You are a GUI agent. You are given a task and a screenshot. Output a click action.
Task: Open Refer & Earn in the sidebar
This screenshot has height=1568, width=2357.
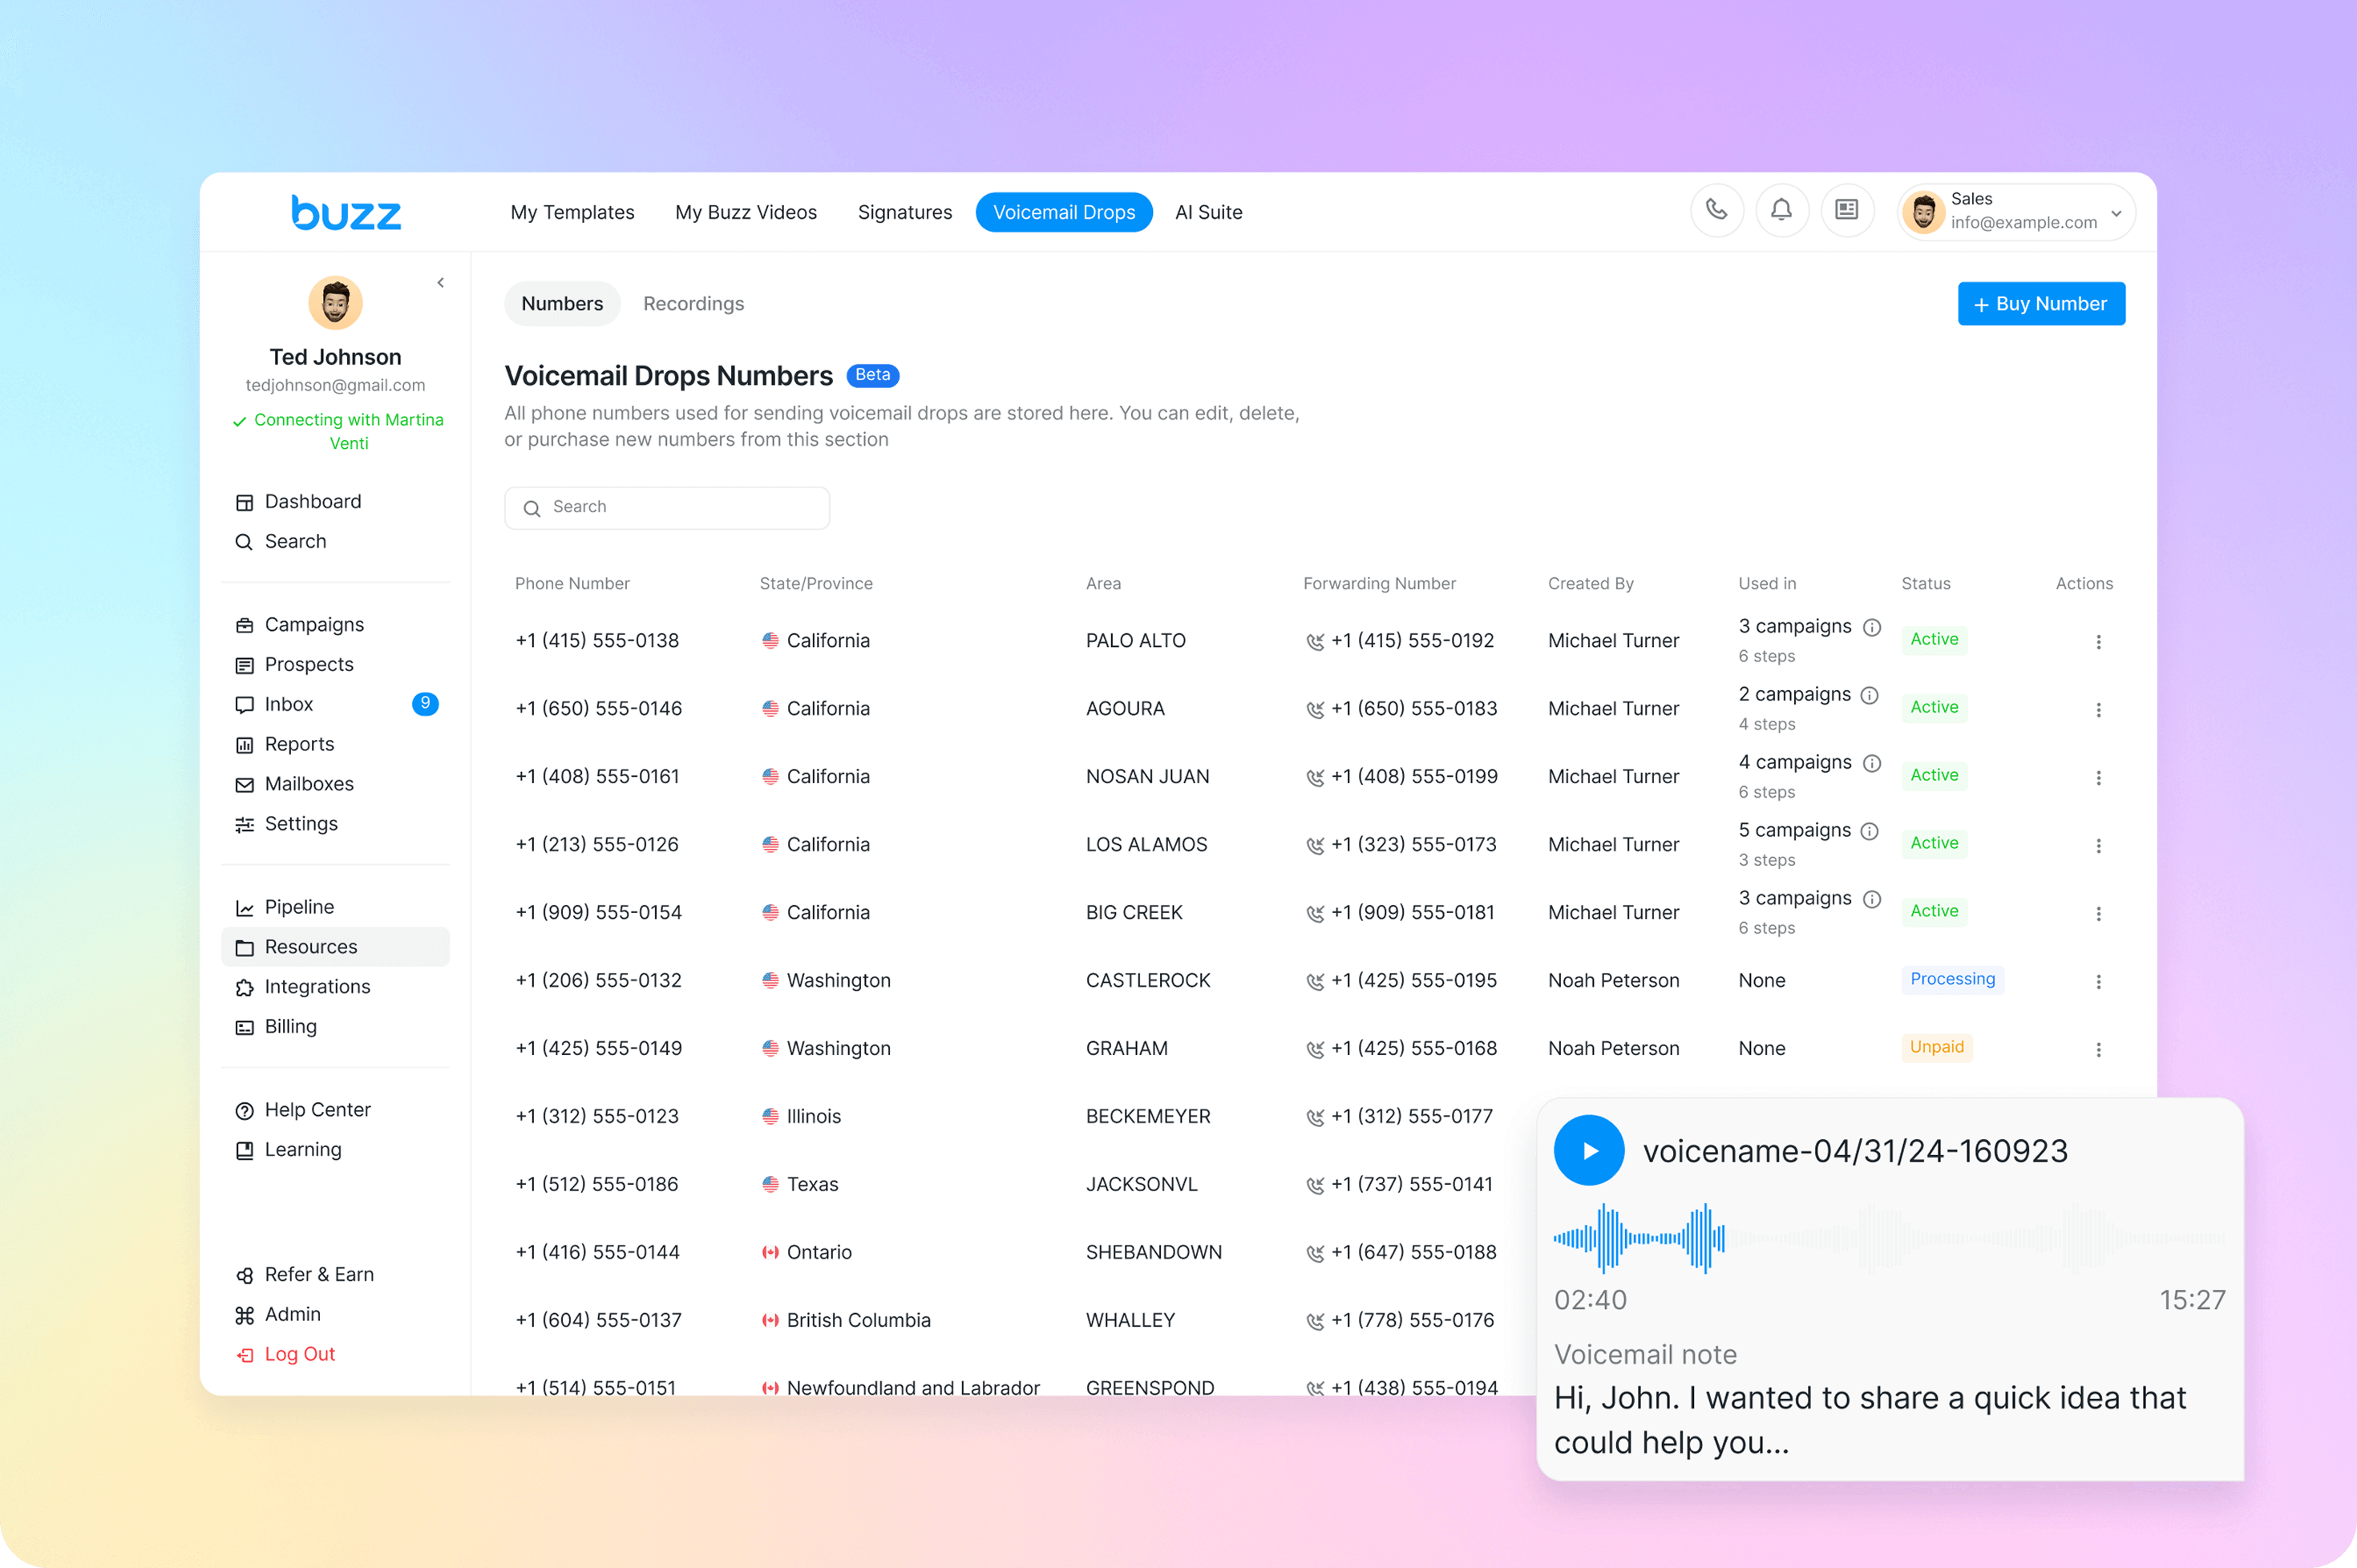pyautogui.click(x=319, y=1274)
